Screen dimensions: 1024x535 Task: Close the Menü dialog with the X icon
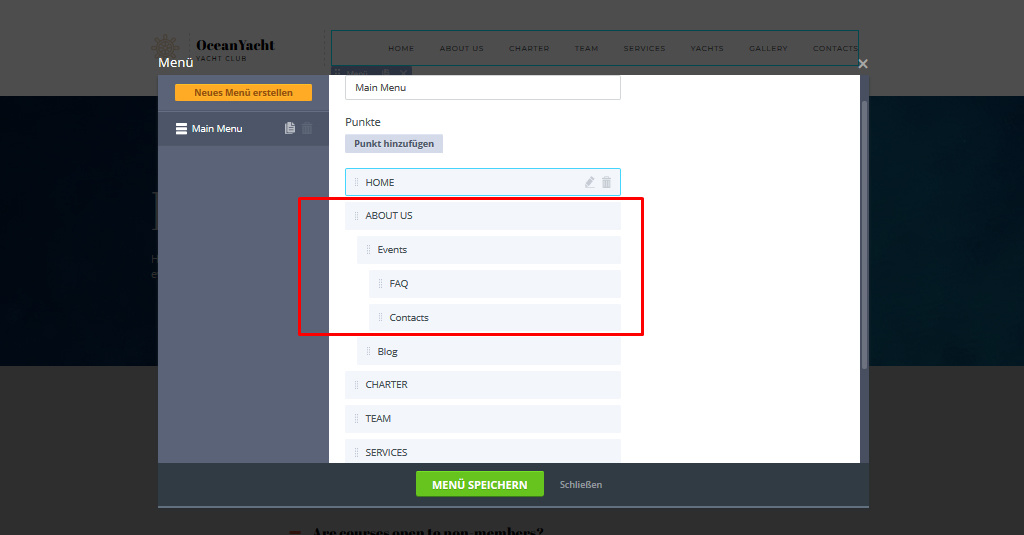(x=863, y=64)
